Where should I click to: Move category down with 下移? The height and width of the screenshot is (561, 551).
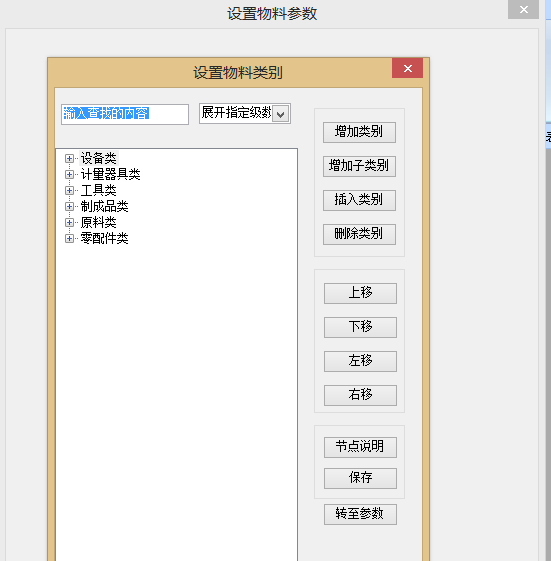point(360,327)
